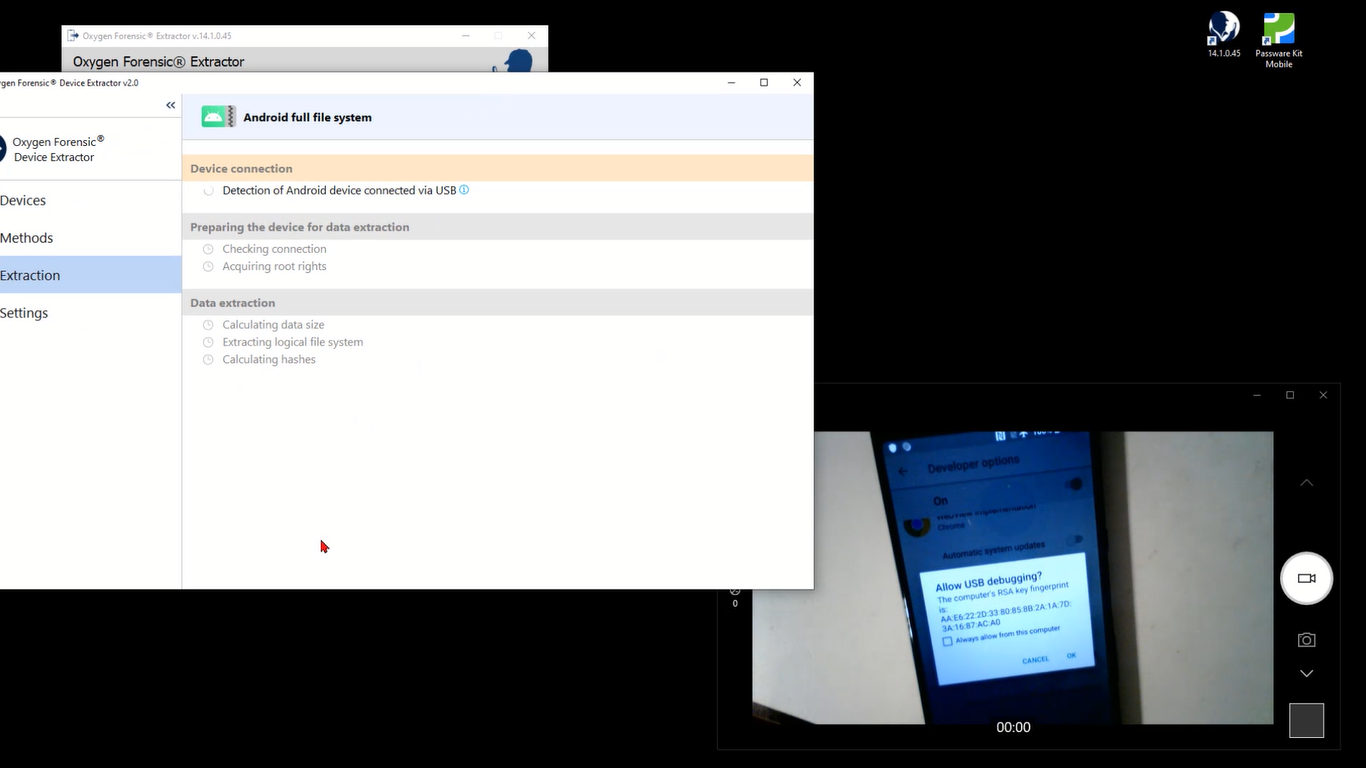Click the clock icon beside Extracting logical file system
This screenshot has width=1366, height=768.
click(208, 342)
